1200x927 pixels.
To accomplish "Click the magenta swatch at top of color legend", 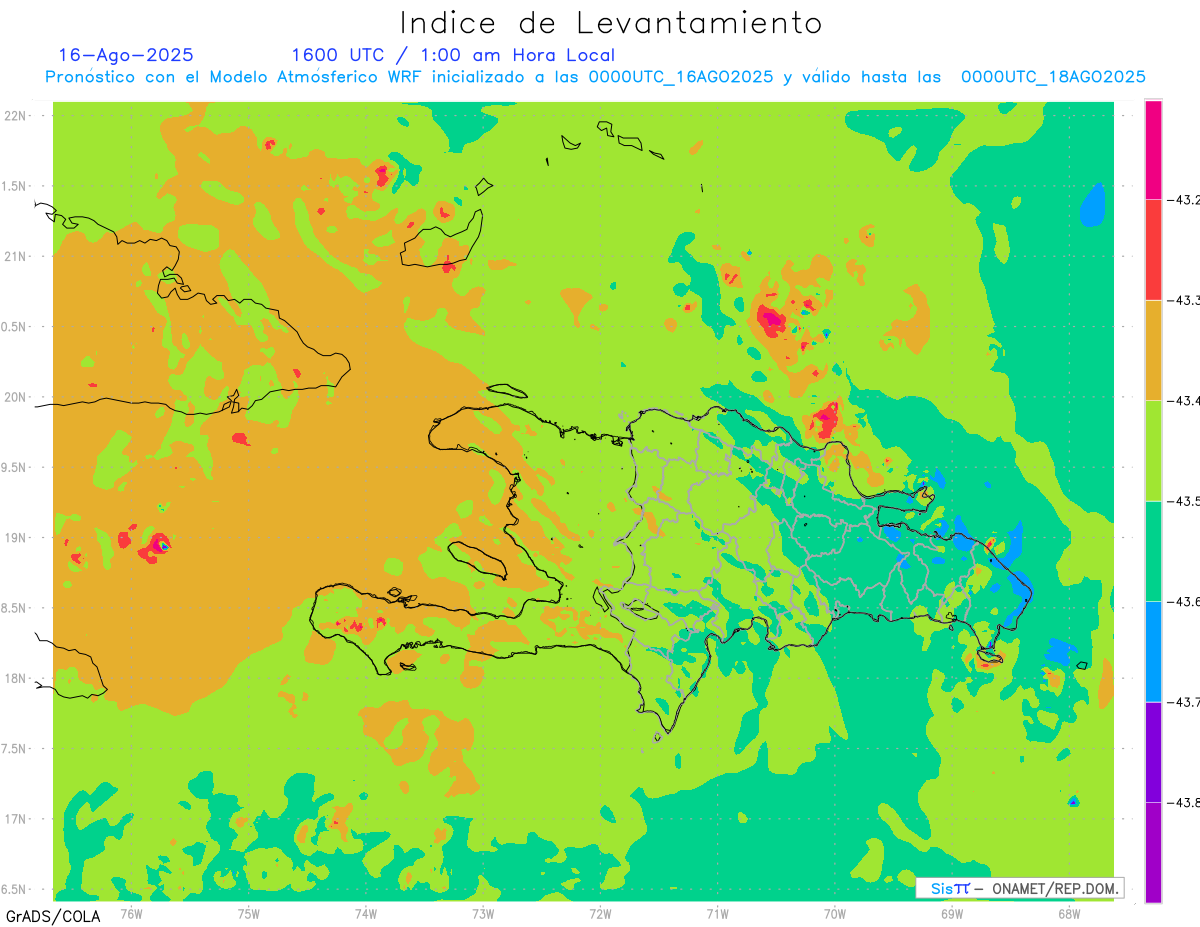I will 1153,149.
